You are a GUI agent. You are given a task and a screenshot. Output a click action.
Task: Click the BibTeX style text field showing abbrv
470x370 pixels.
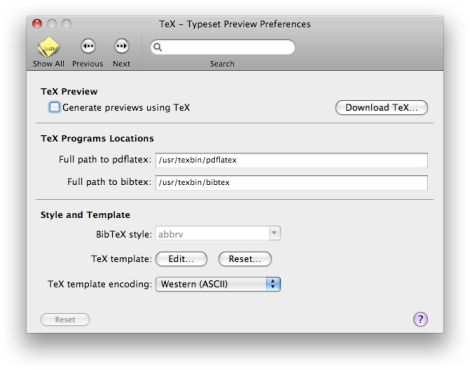[212, 233]
